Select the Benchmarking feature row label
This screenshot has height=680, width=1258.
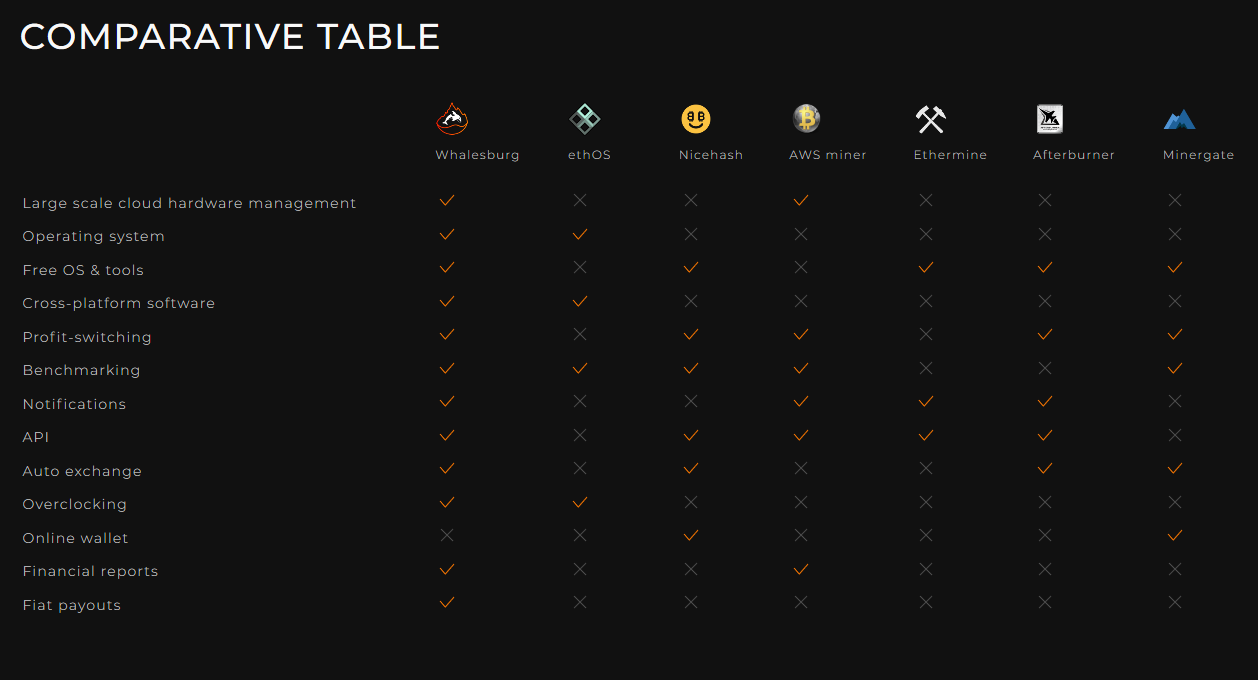81,370
